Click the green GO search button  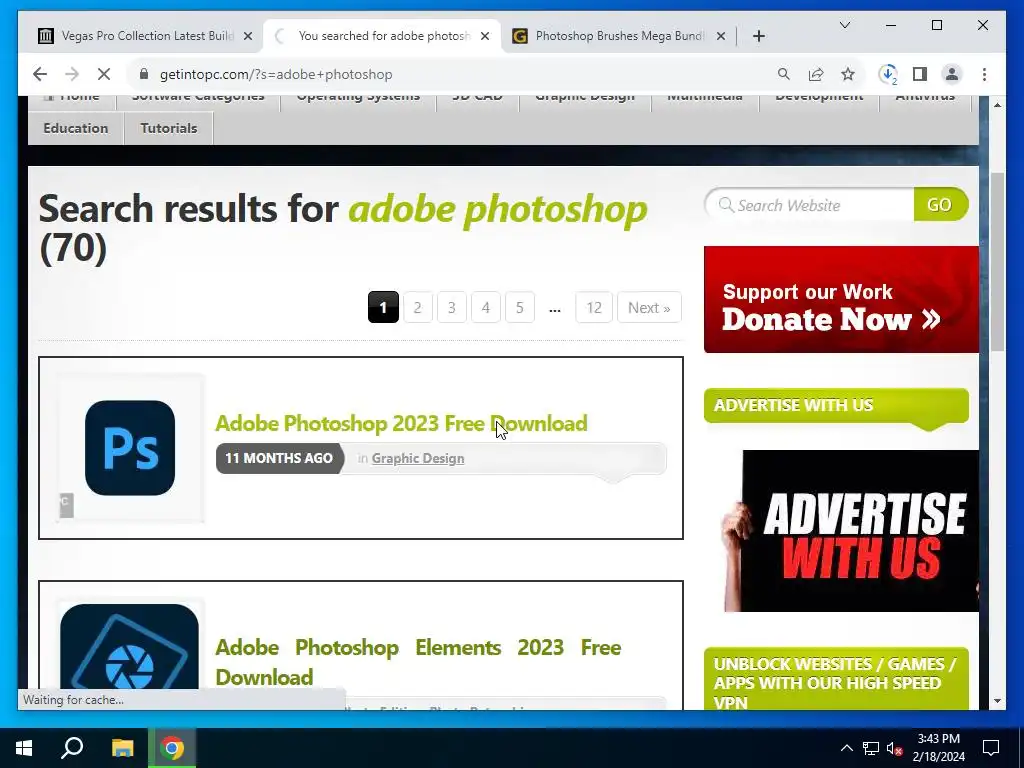(940, 204)
